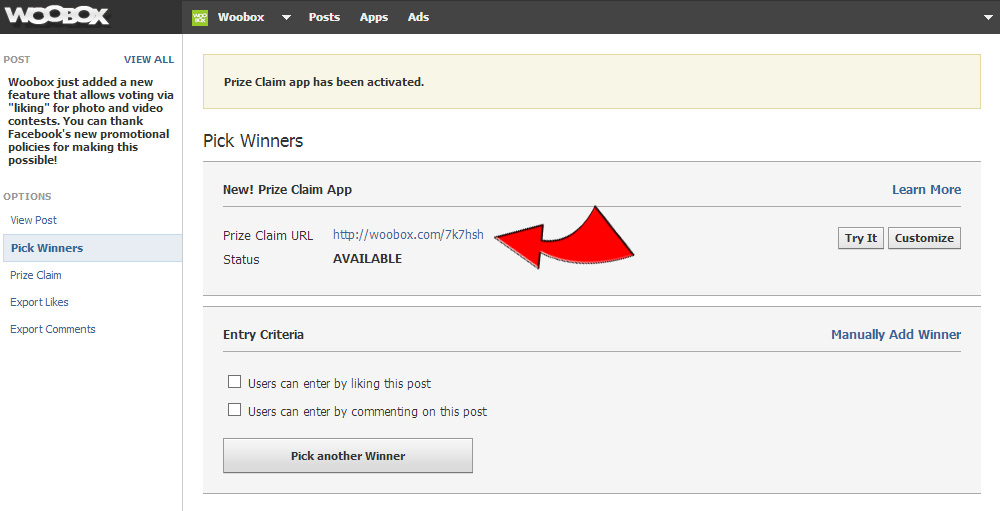The image size is (1000, 511).
Task: Click the VIEW ALL posts link
Action: (x=149, y=59)
